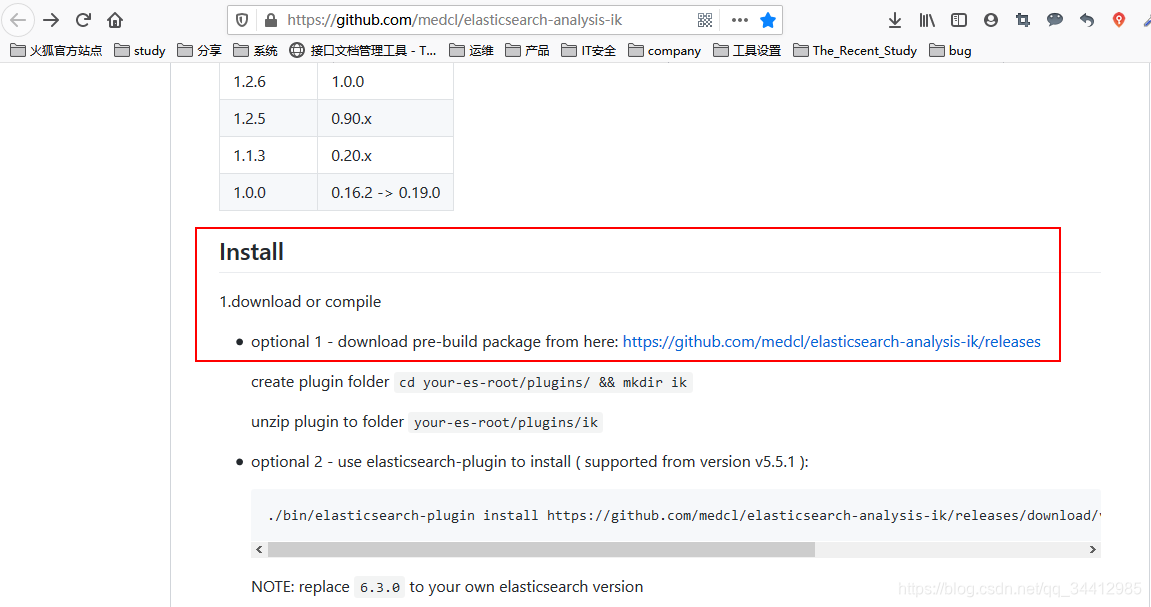Open page actions three-dot menu
This screenshot has height=607, width=1151.
click(739, 20)
